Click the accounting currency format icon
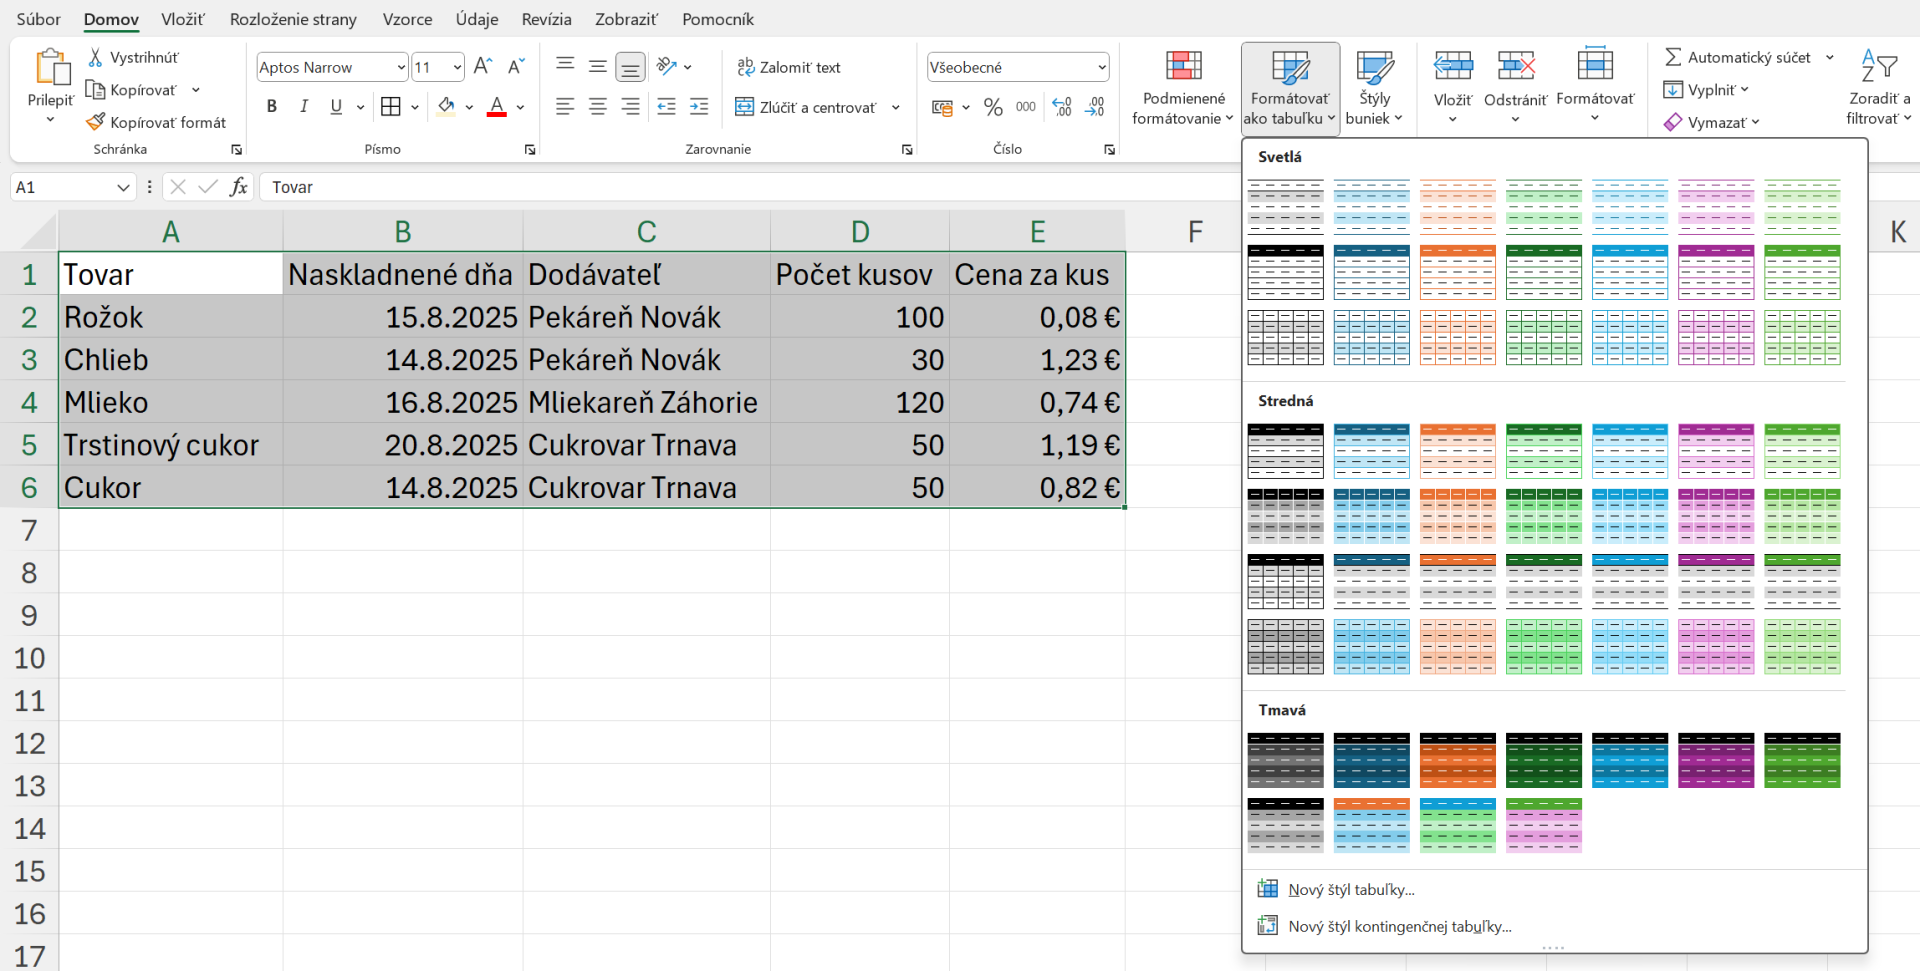Screen dimensions: 1920x971 click(x=942, y=107)
